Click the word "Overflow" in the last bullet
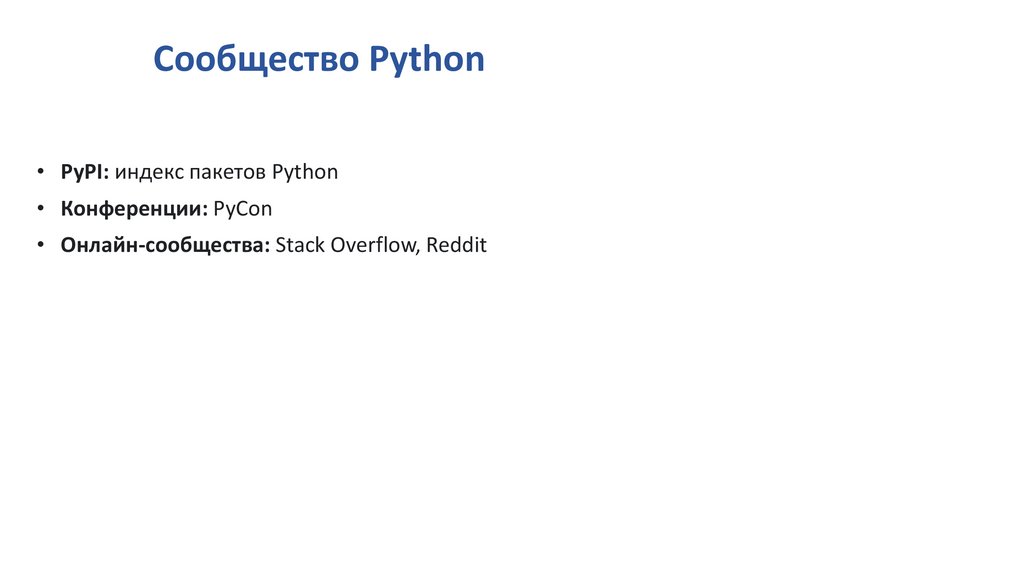This screenshot has width=1024, height=574. [x=371, y=246]
